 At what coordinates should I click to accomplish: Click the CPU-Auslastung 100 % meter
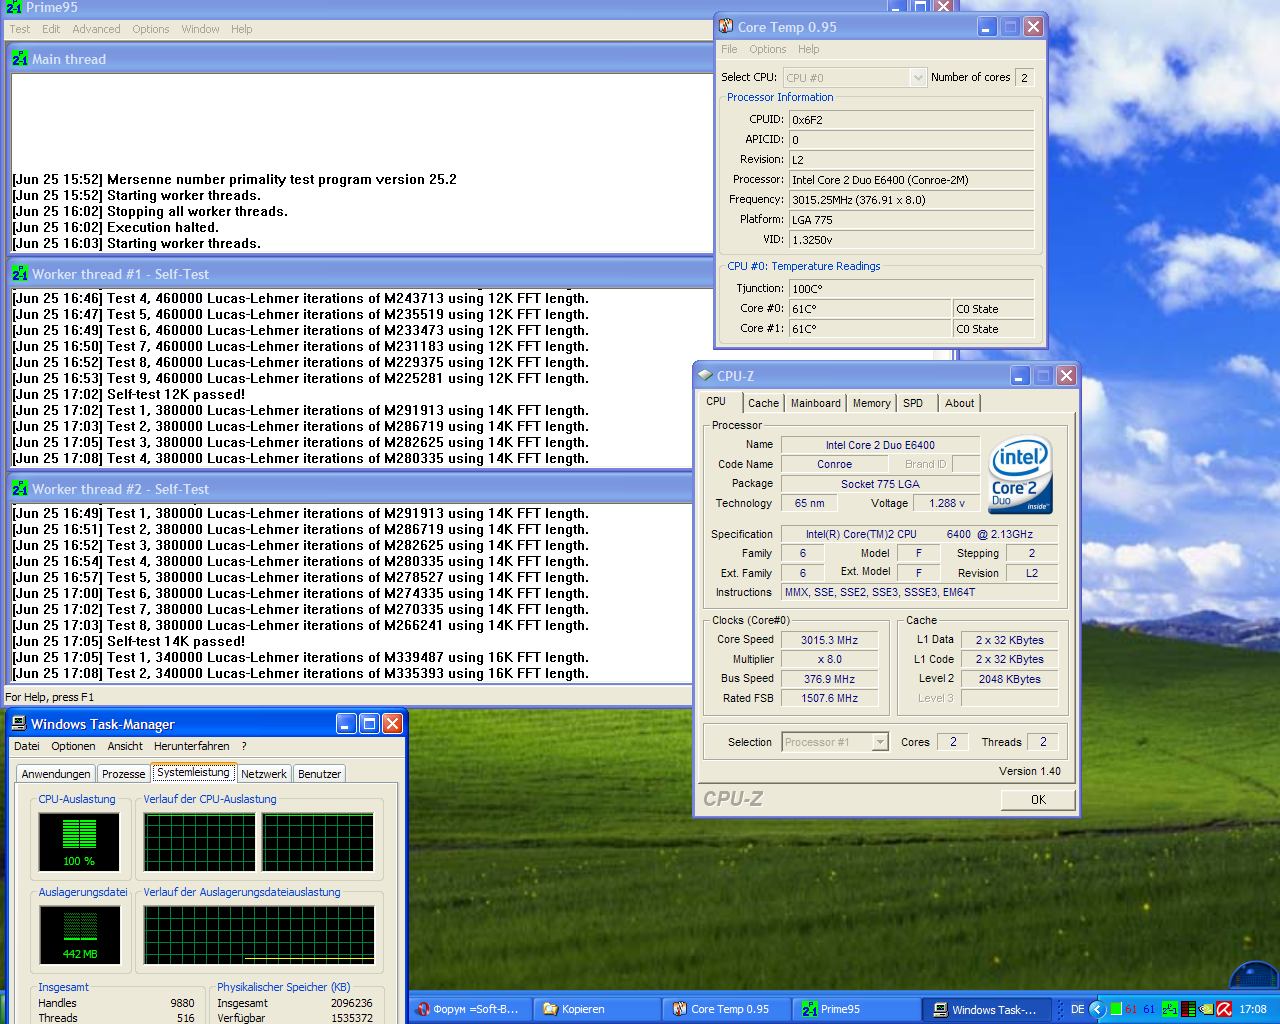(79, 842)
